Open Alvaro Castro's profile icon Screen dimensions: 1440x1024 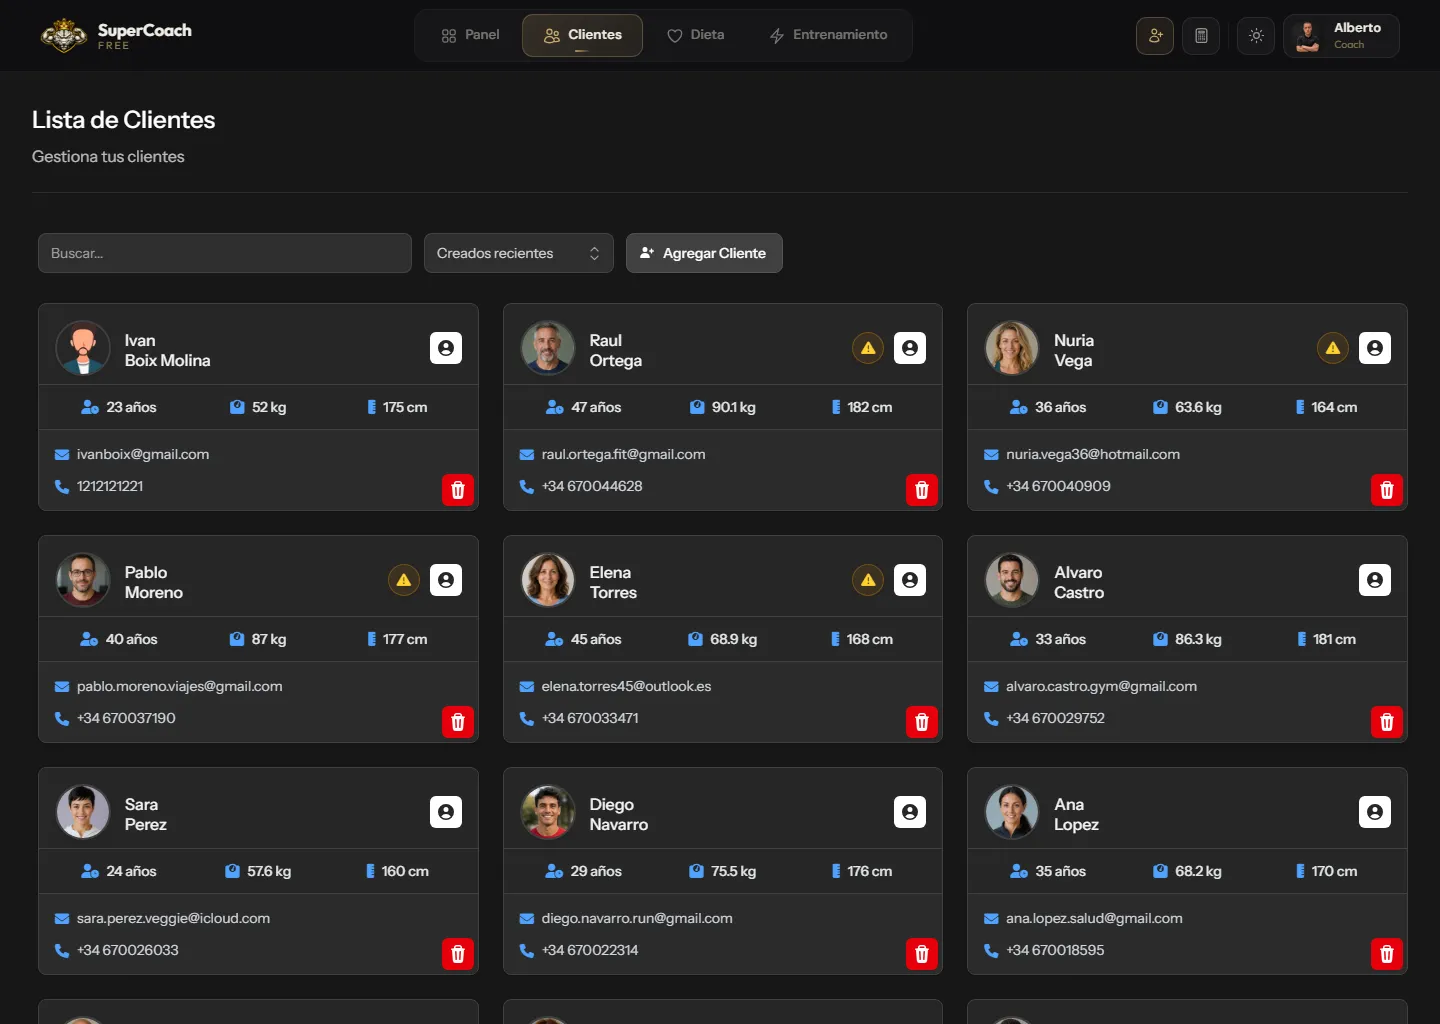[1375, 580]
